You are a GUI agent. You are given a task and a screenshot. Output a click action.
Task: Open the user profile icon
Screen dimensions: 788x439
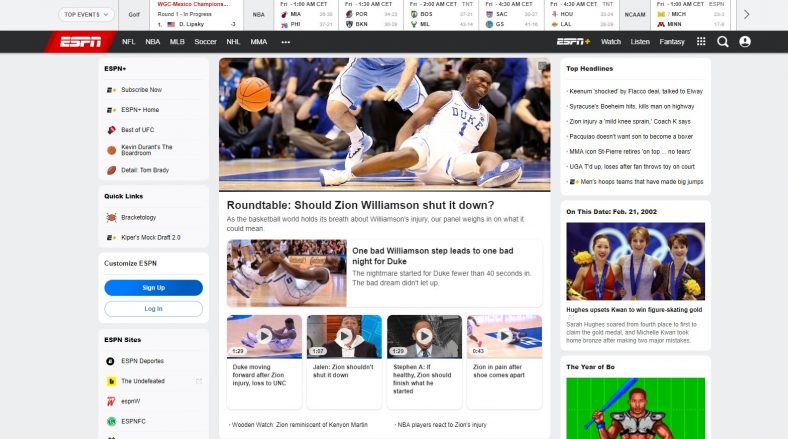click(x=745, y=42)
